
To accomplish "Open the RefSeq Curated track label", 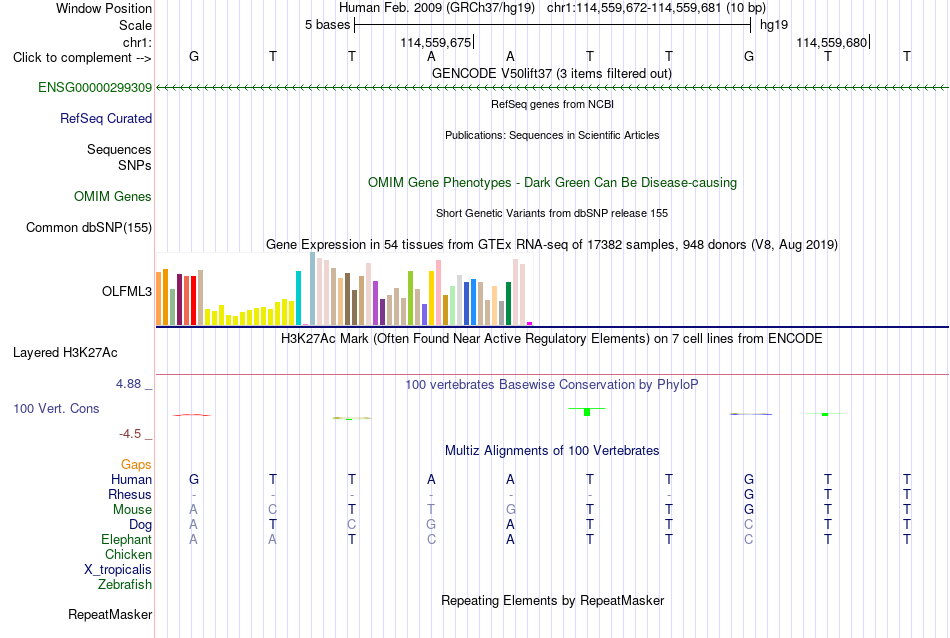I will point(105,118).
